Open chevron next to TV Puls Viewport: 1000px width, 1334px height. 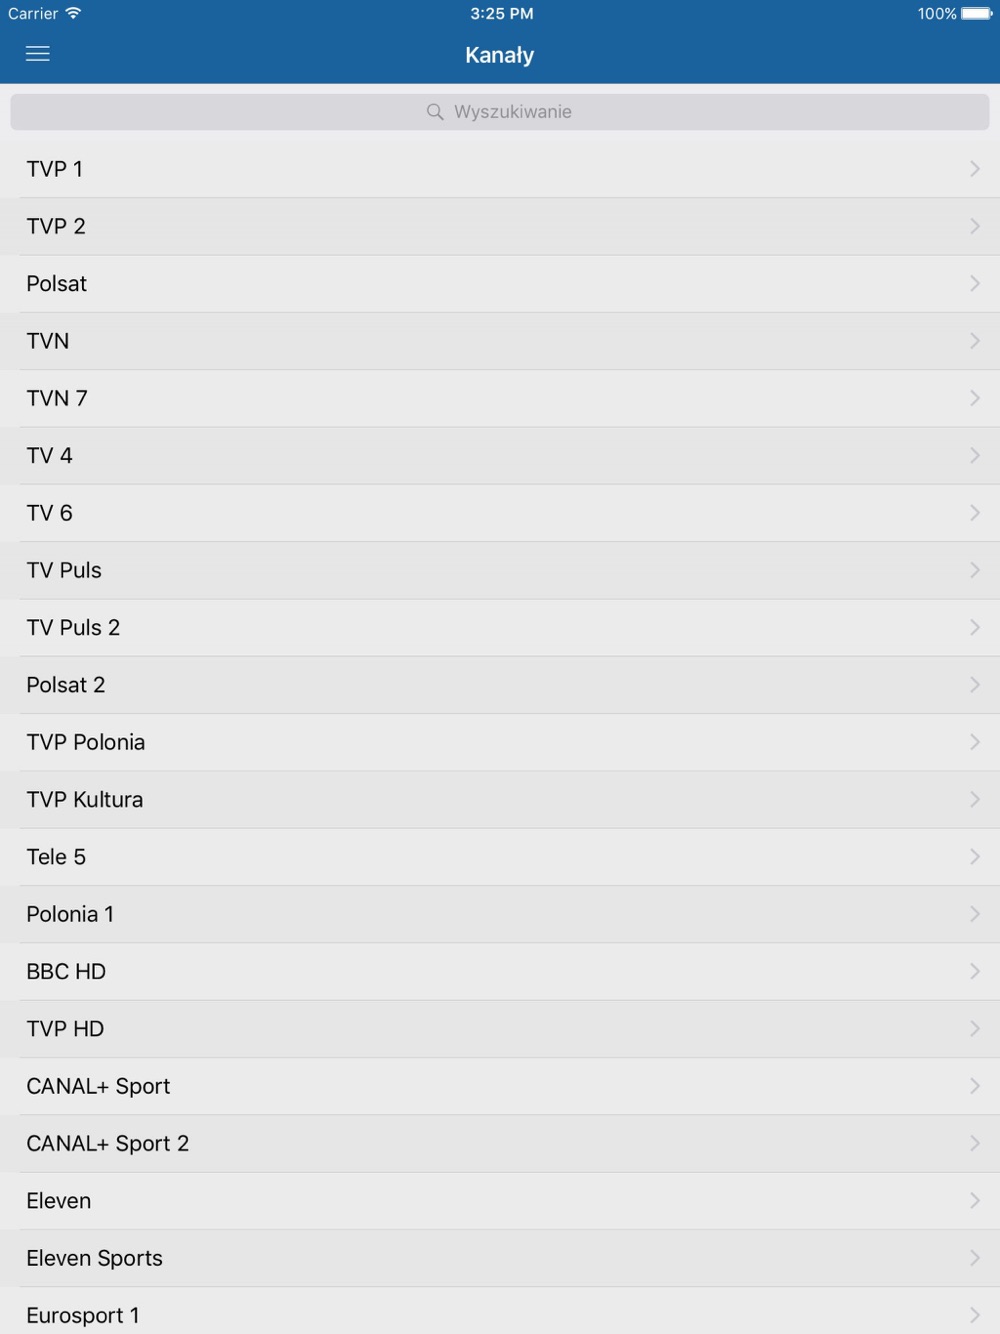coord(975,570)
